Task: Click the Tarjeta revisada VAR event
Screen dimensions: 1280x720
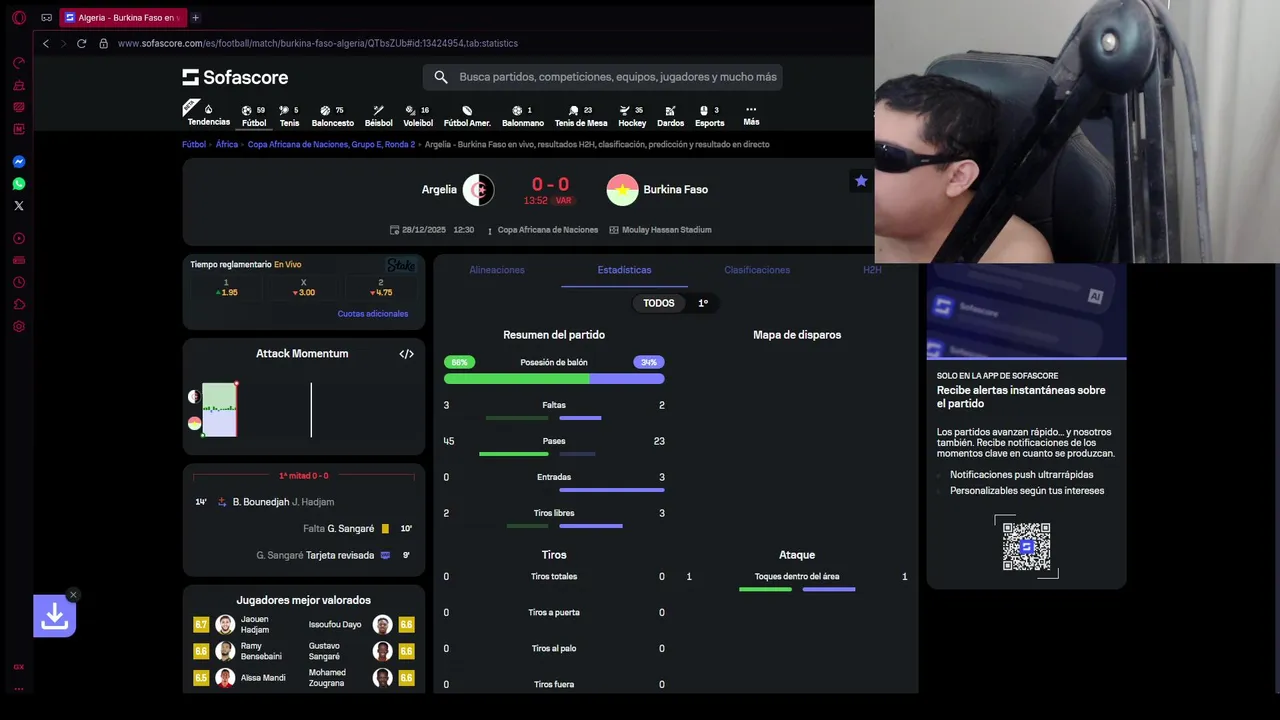Action: pos(304,556)
